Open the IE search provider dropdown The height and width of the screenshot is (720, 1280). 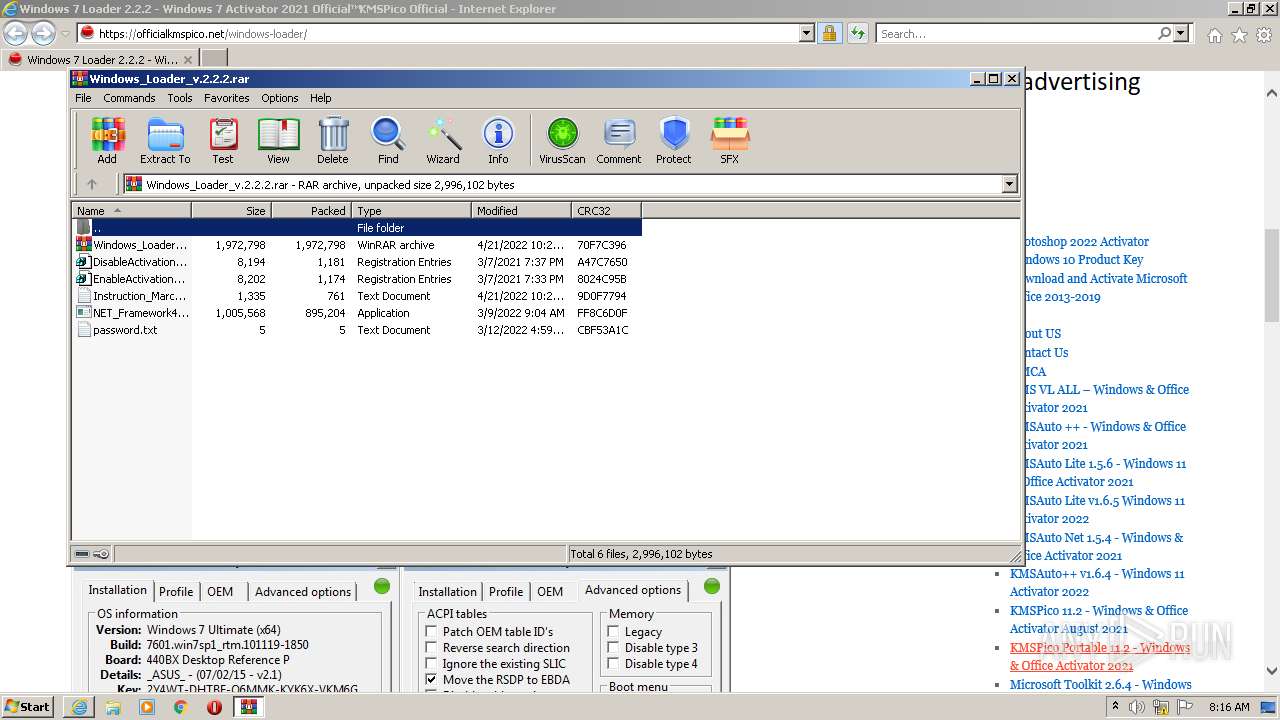click(x=1181, y=33)
